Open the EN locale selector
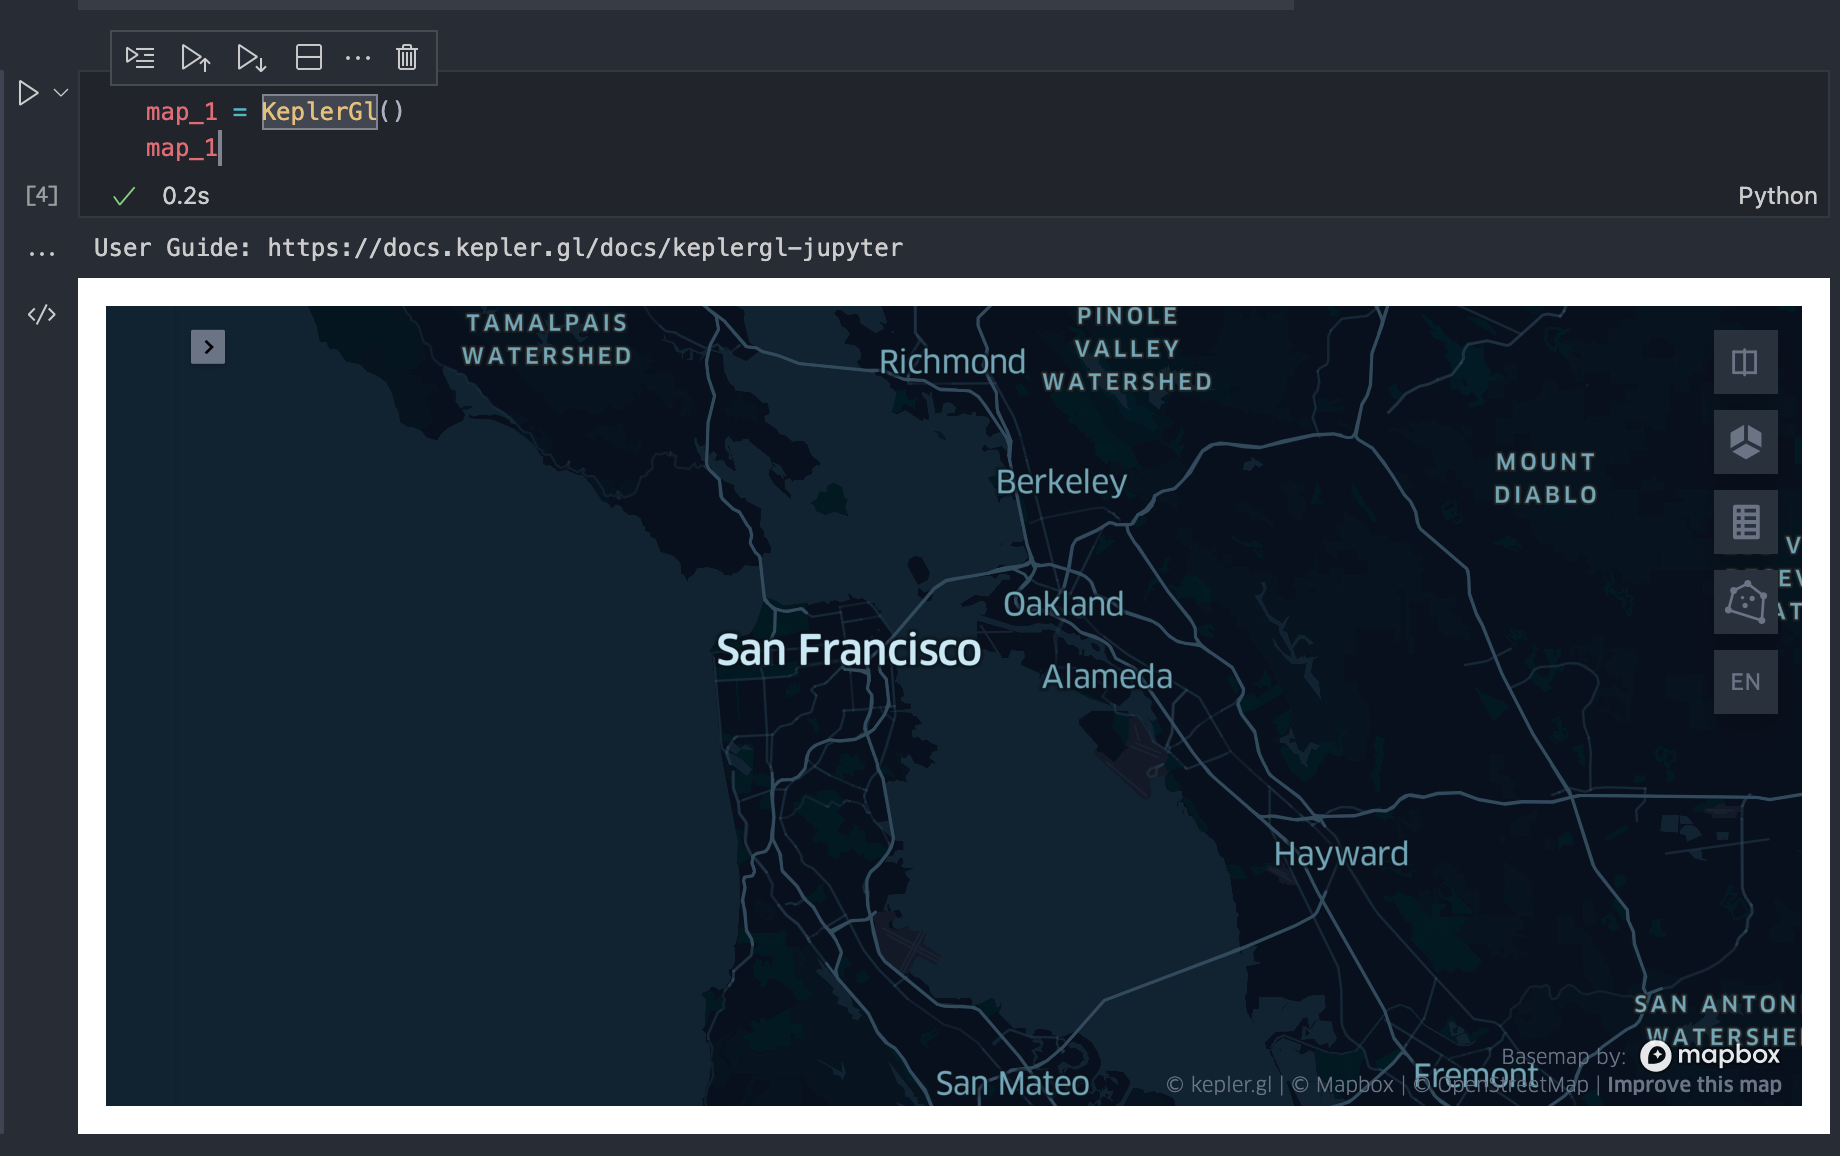Viewport: 1840px width, 1156px height. coord(1745,681)
